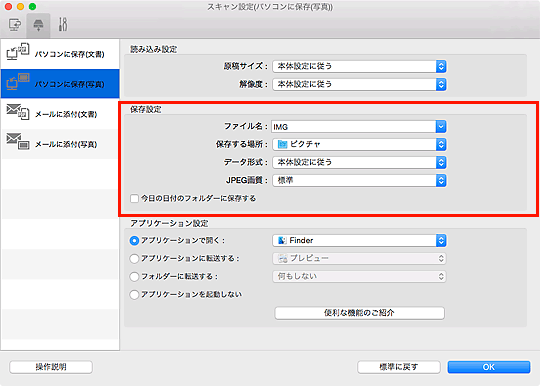540x386 pixels.
Task: Click the yellow minimize window button
Action: 20,7
